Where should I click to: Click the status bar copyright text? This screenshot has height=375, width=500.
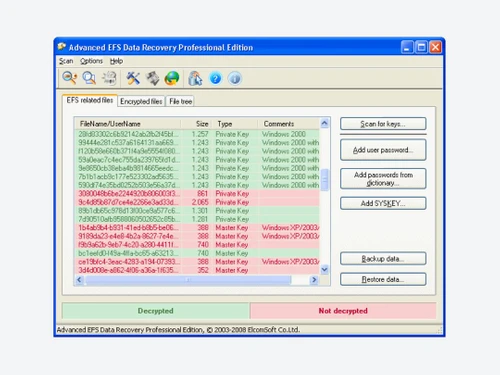click(x=178, y=330)
